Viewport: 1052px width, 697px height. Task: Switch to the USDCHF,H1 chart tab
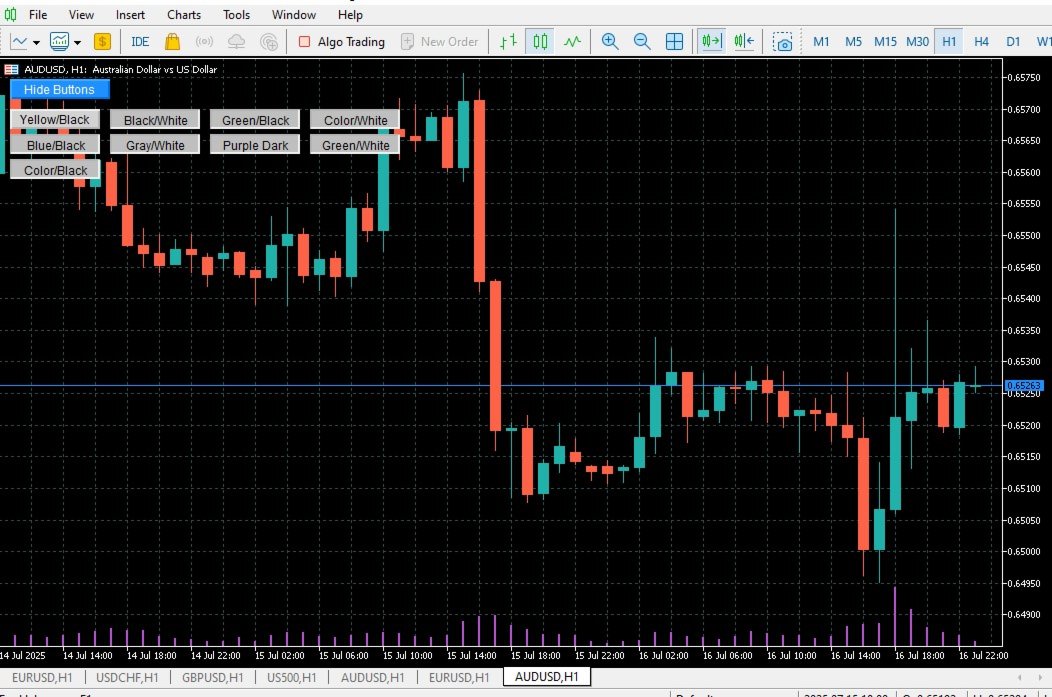[127, 678]
